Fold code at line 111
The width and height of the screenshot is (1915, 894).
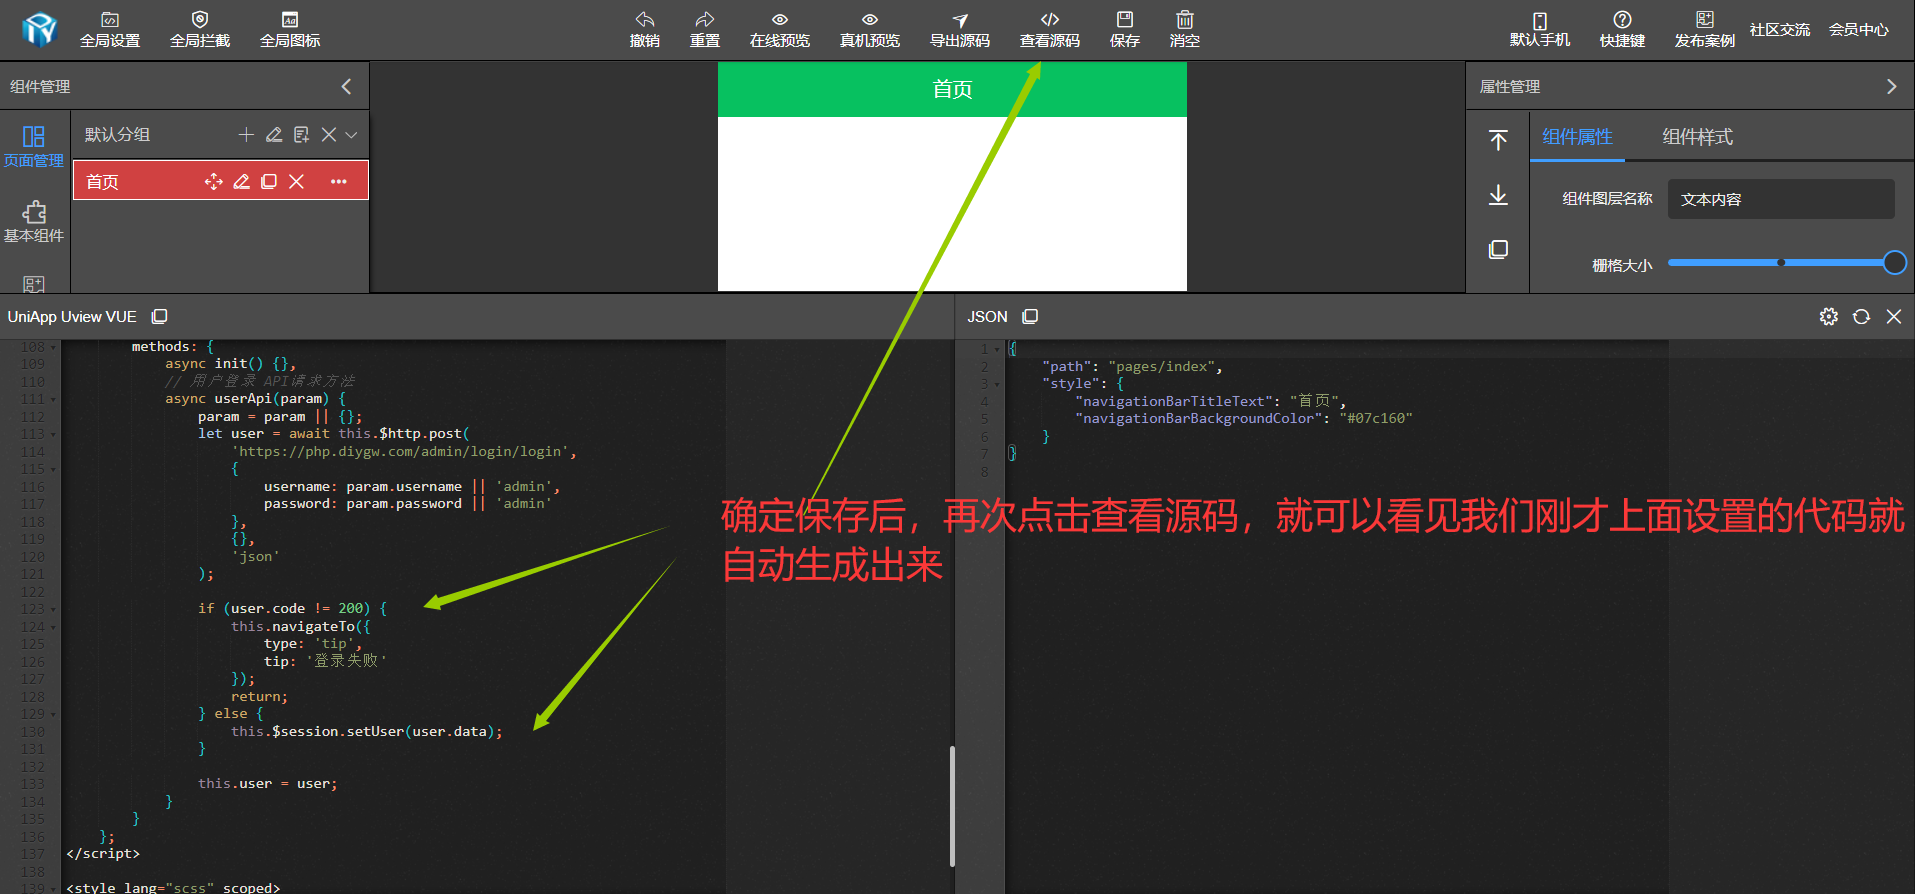pos(53,399)
